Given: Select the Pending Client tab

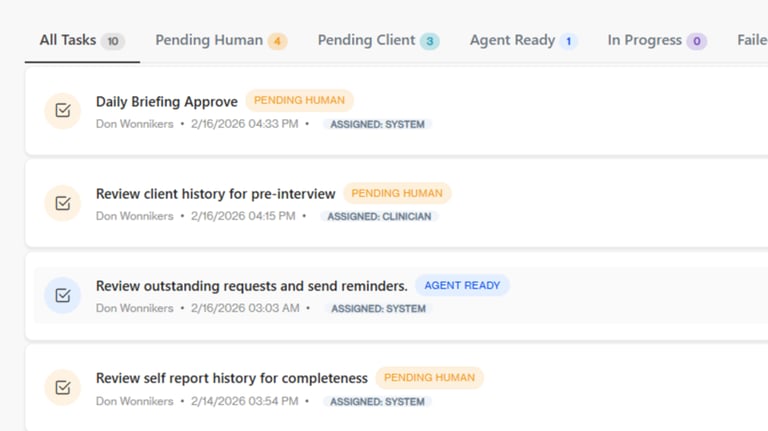Looking at the screenshot, I should 366,41.
